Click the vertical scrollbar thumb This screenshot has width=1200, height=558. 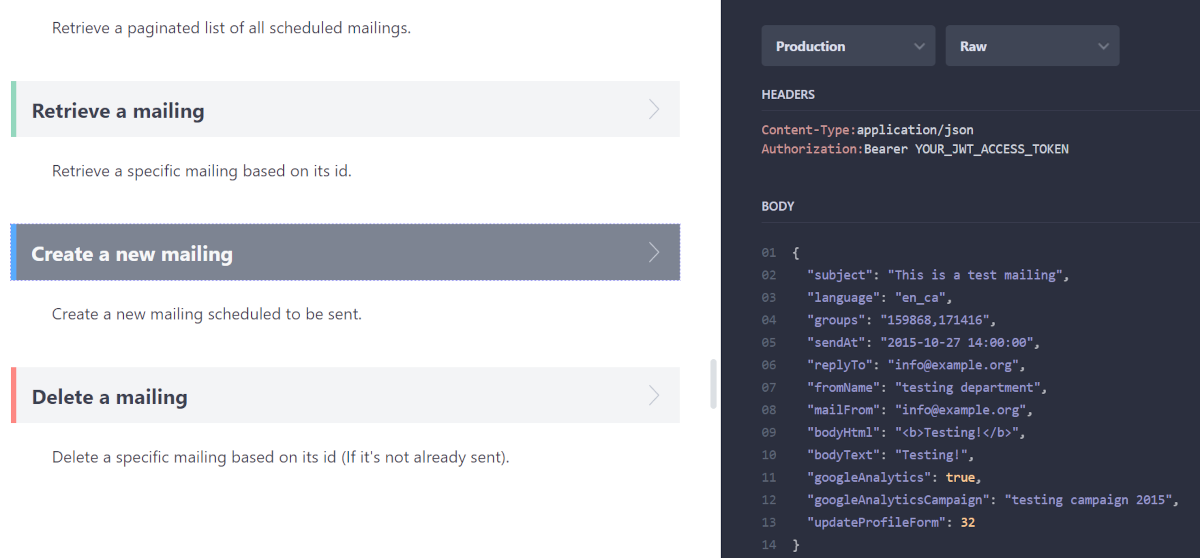click(713, 383)
